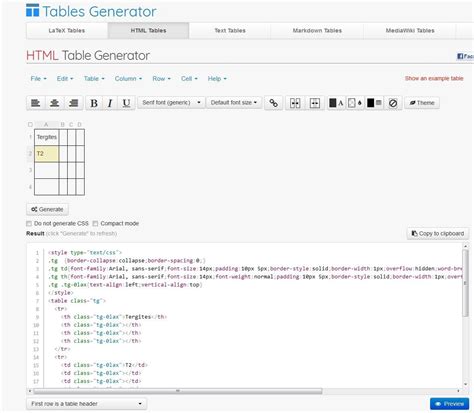Select column B header
The width and height of the screenshot is (474, 413).
coord(63,125)
